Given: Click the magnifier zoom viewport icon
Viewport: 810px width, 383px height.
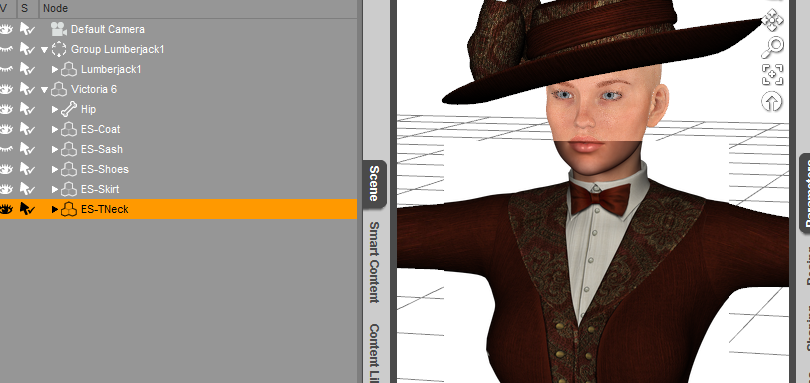Looking at the screenshot, I should (x=772, y=48).
